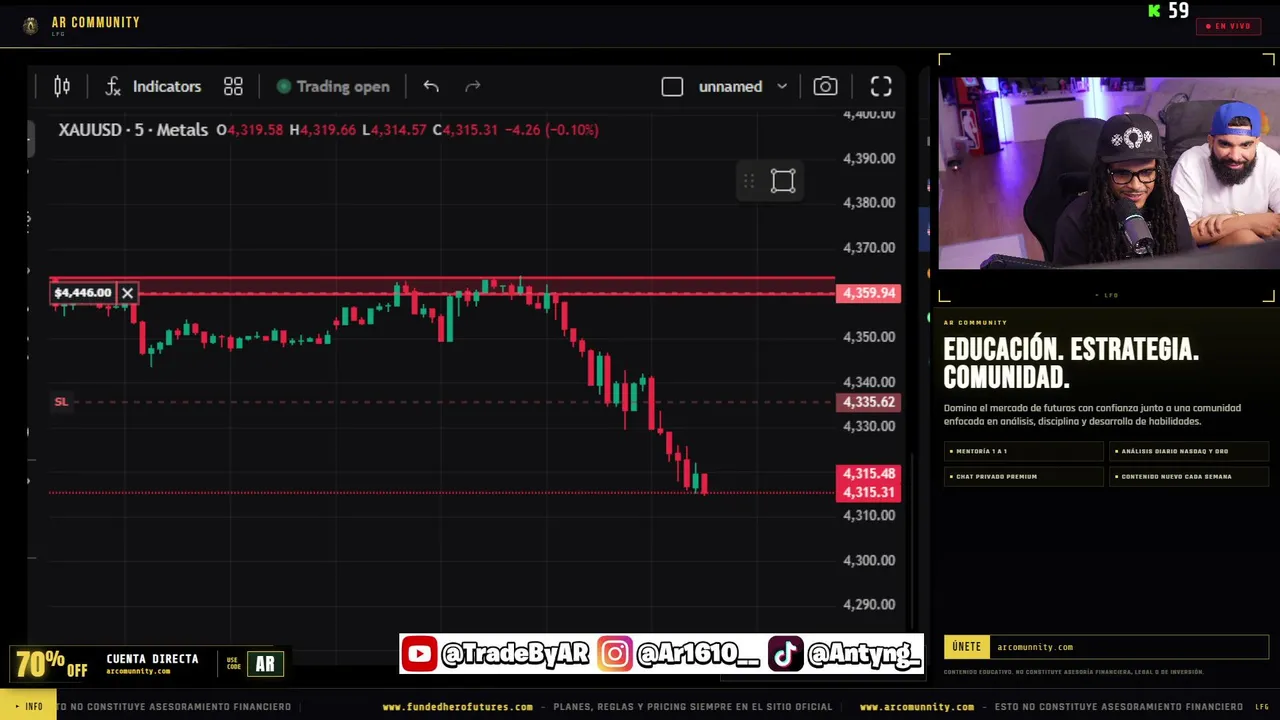The width and height of the screenshot is (1280, 720).
Task: Click the webcam video feed
Action: pyautogui.click(x=1108, y=173)
